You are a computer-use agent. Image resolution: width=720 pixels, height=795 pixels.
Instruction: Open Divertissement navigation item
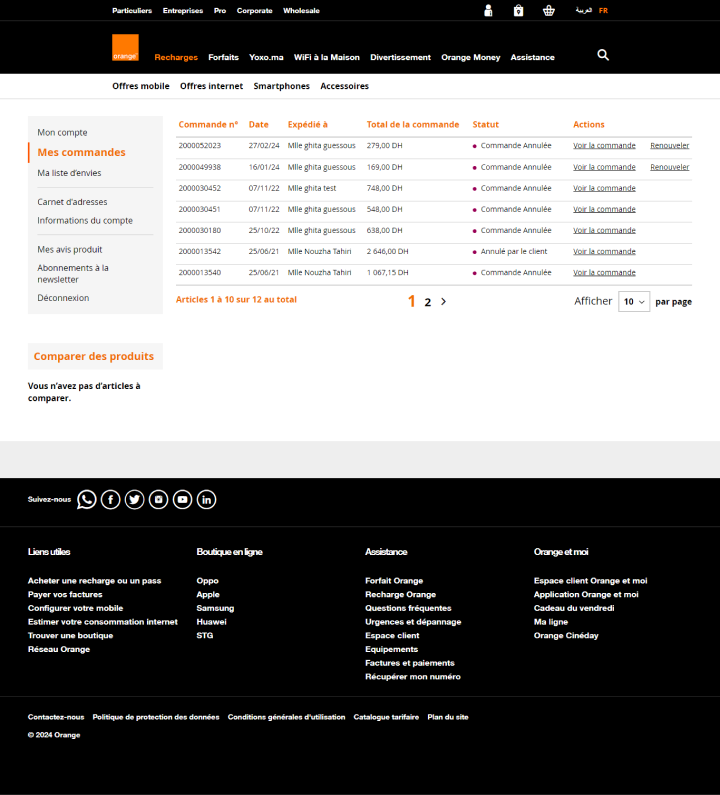coord(401,57)
